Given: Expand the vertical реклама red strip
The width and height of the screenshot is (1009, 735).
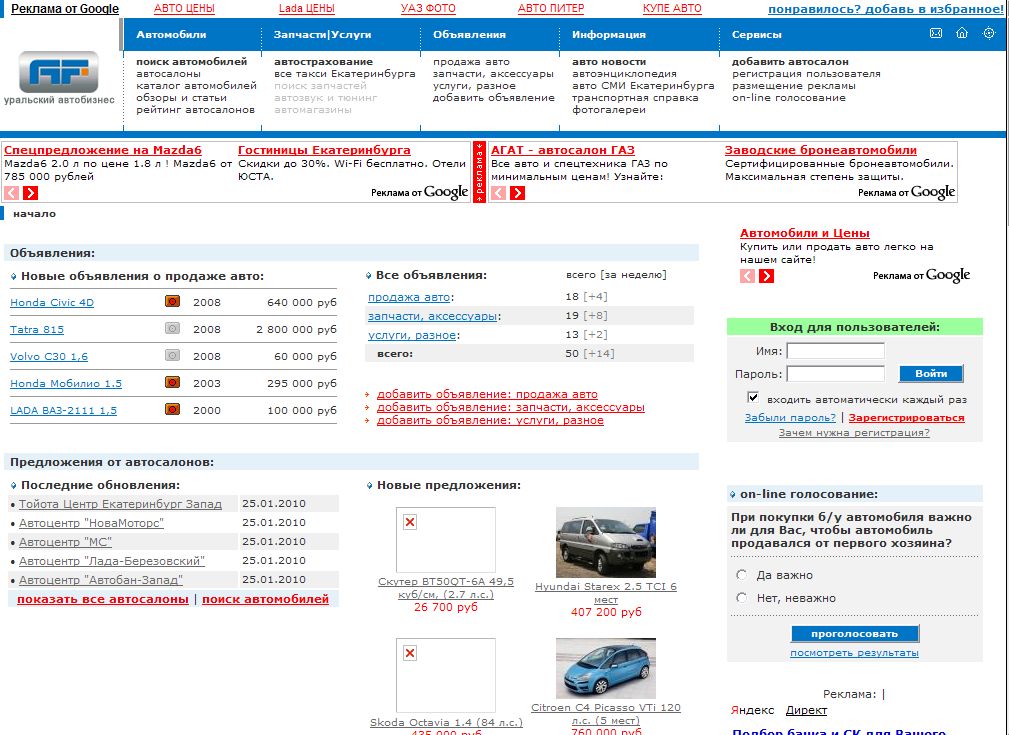Looking at the screenshot, I should click(479, 172).
